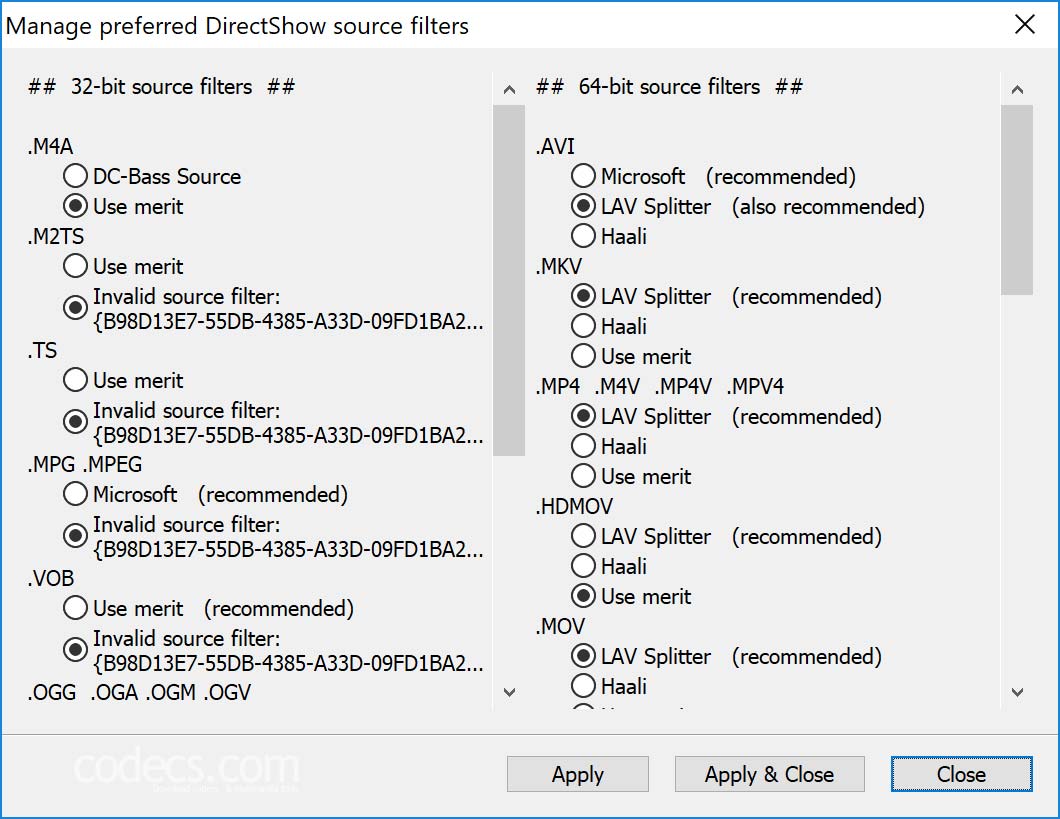Select LAV Splitter for .HDMOV files
Image resolution: width=1060 pixels, height=819 pixels.
click(583, 536)
